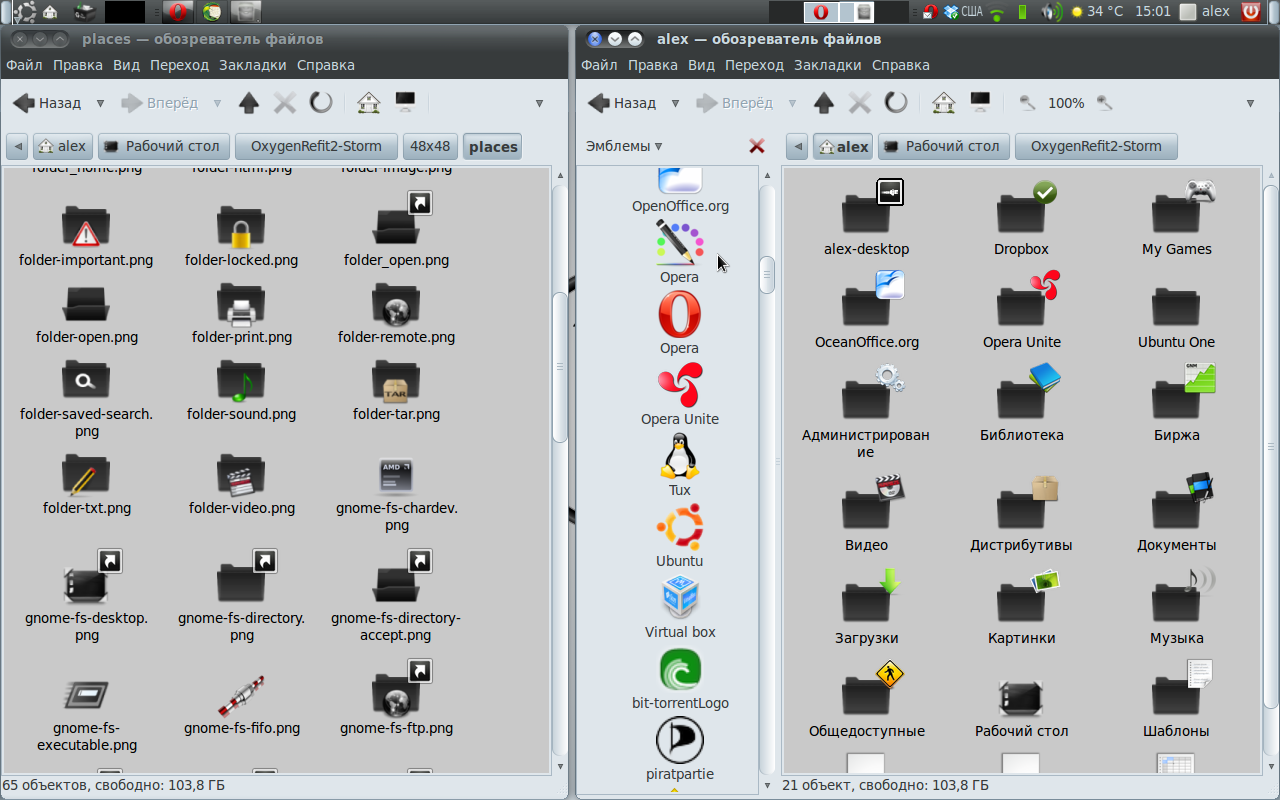1280x800 pixels.
Task: Open Закладки menu in places window
Action: 253,65
